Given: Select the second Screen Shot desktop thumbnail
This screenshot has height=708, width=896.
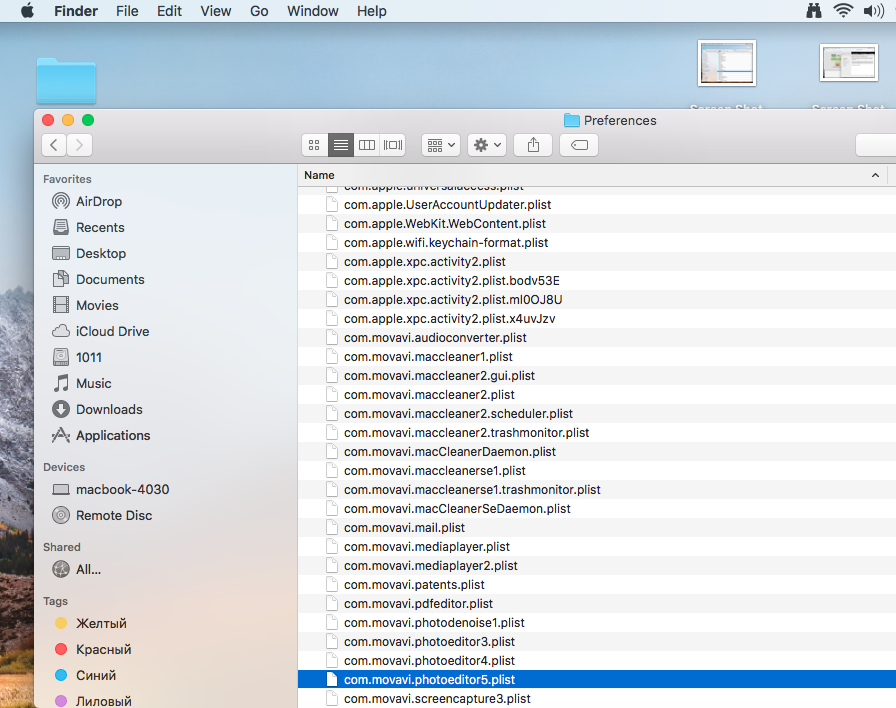Looking at the screenshot, I should (849, 63).
